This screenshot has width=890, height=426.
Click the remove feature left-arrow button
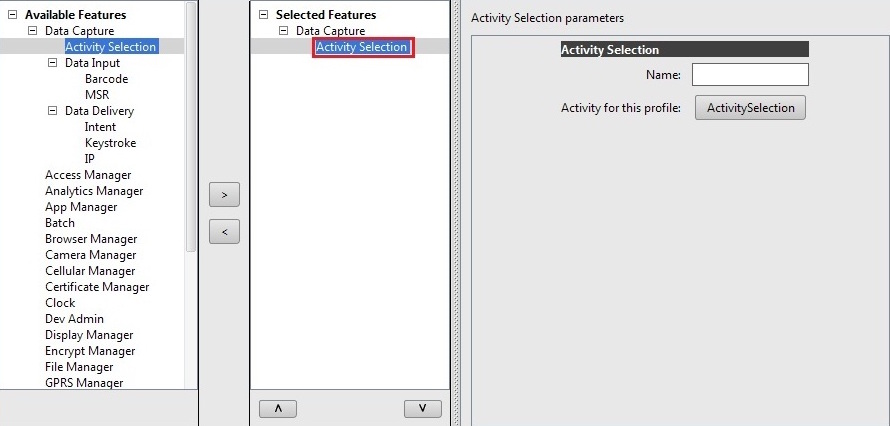[224, 232]
